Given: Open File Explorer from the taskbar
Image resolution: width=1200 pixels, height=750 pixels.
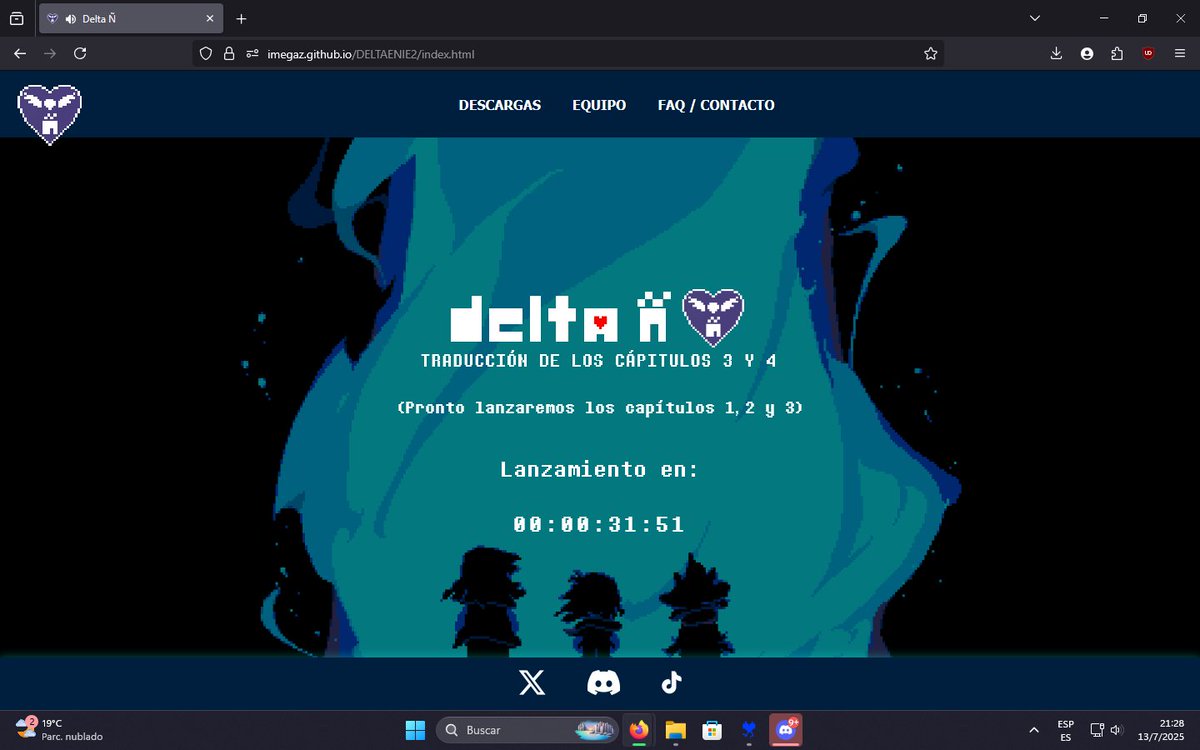Looking at the screenshot, I should [675, 730].
